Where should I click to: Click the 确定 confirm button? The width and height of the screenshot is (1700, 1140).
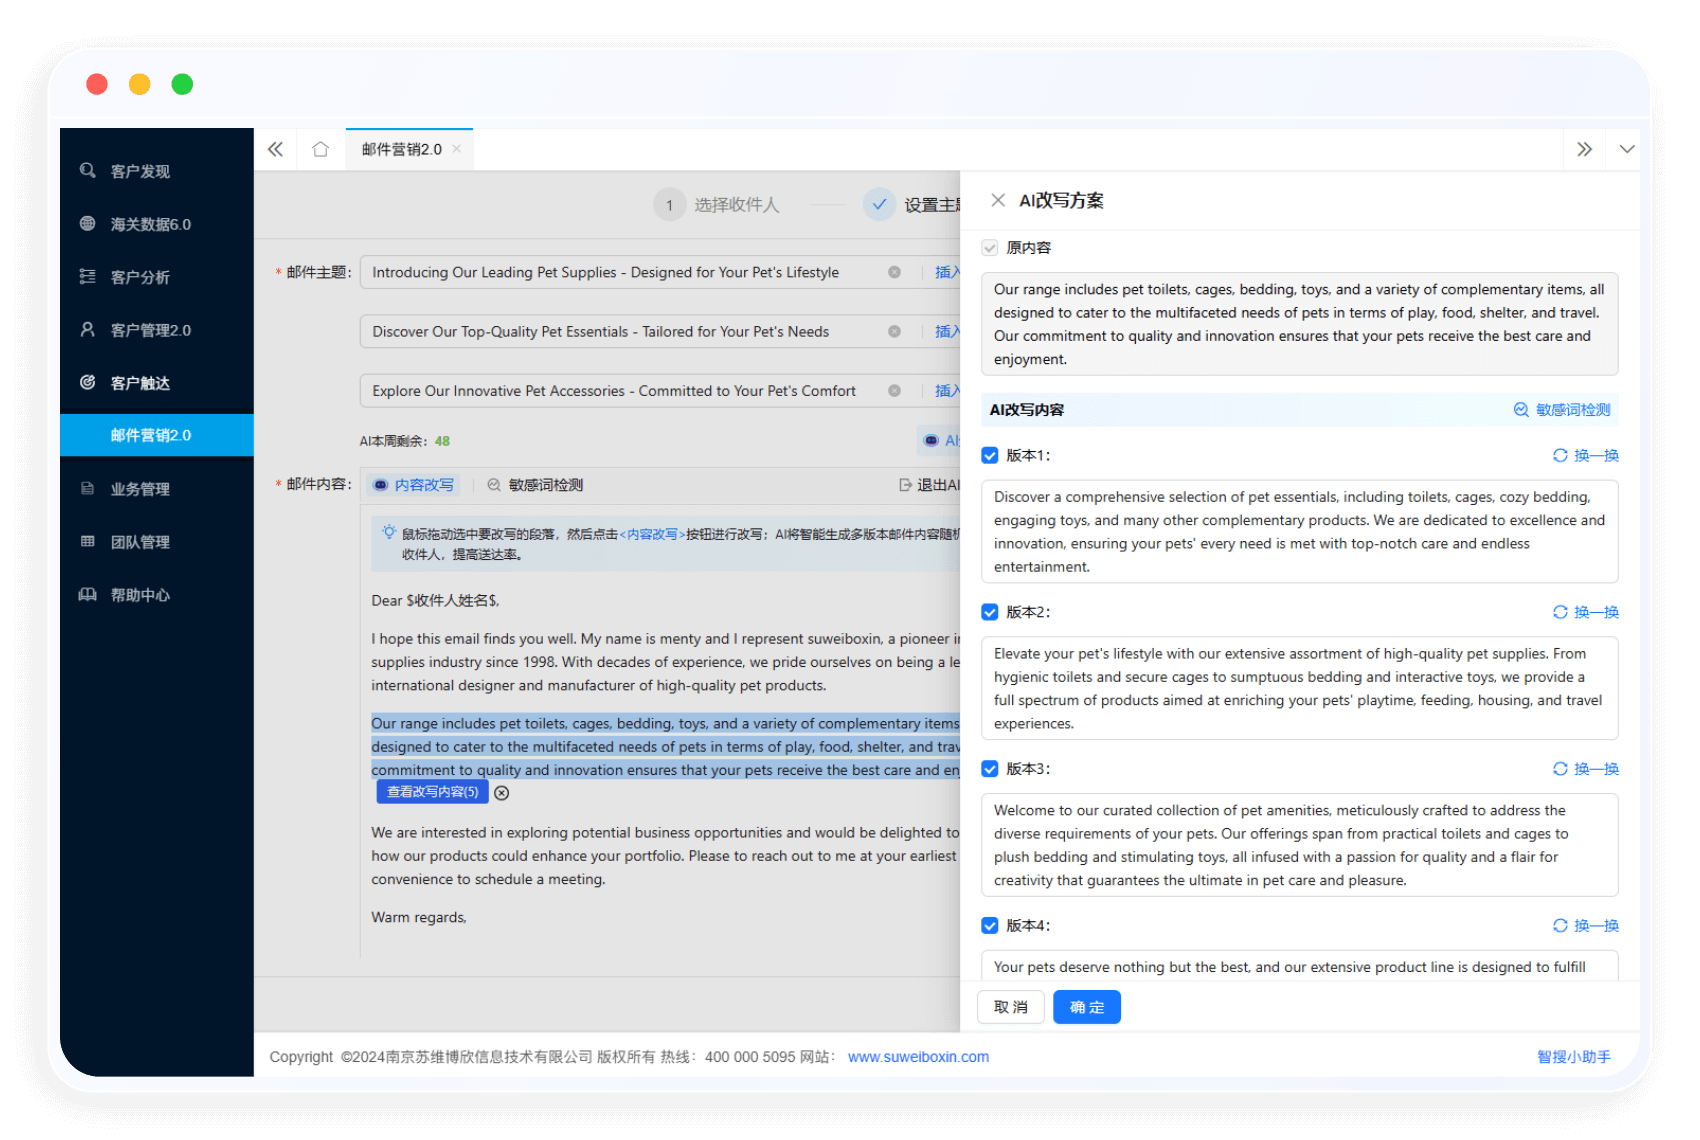(1086, 1007)
